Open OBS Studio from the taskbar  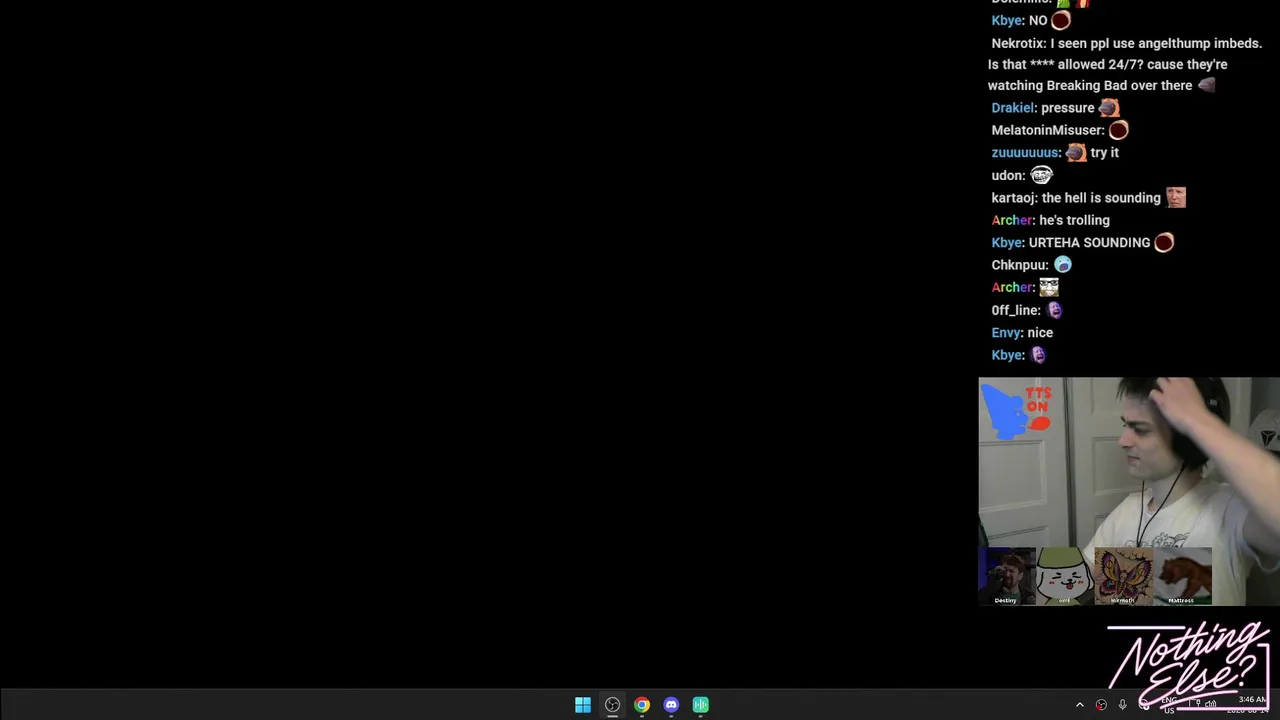coord(612,705)
